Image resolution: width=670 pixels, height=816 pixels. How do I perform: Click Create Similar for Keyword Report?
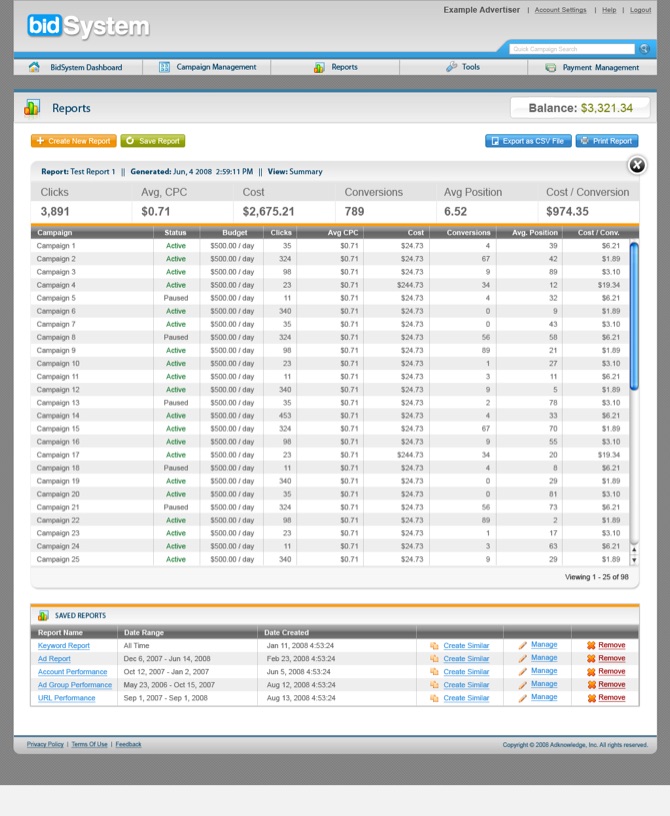point(466,646)
